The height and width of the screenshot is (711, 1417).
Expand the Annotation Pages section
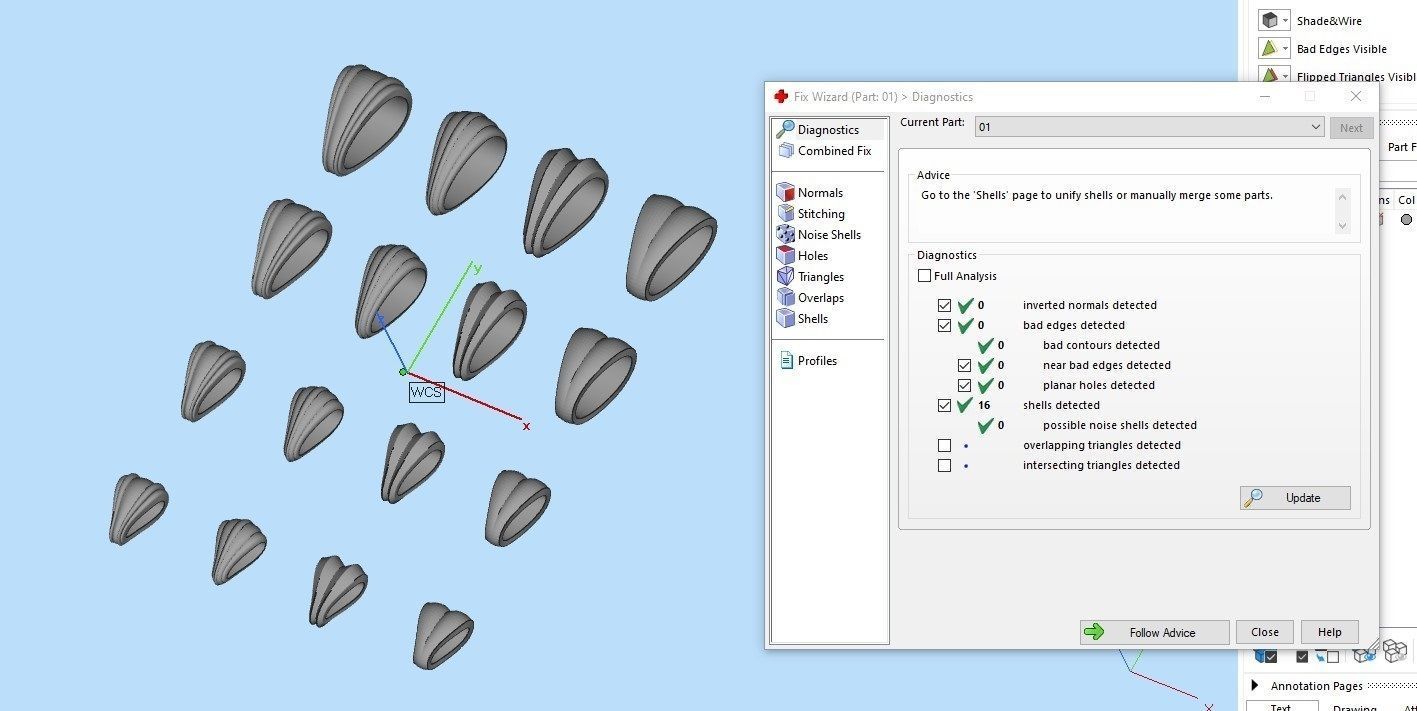pos(1254,685)
